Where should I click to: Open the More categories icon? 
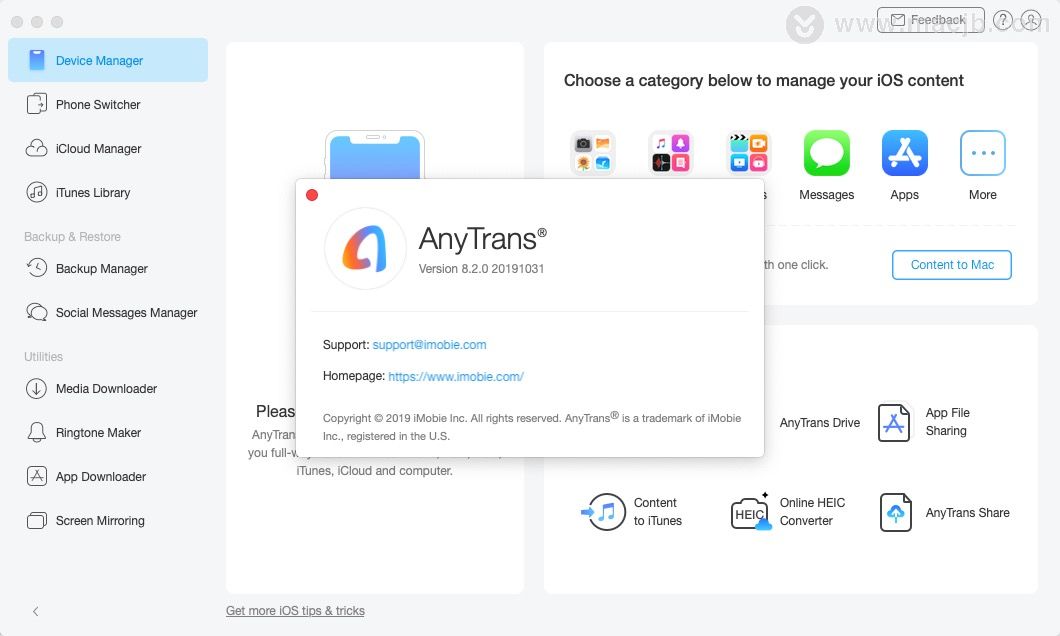pyautogui.click(x=982, y=153)
